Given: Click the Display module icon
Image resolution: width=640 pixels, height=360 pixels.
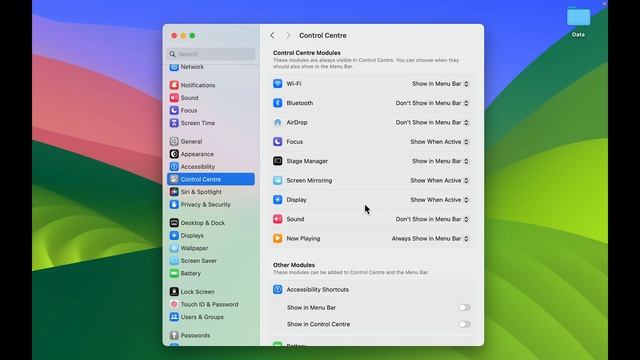Looking at the screenshot, I should (x=278, y=200).
